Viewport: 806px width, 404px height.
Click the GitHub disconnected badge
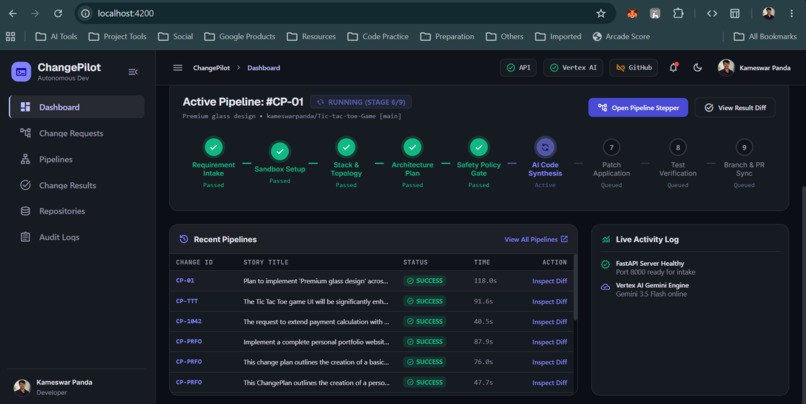click(x=634, y=68)
